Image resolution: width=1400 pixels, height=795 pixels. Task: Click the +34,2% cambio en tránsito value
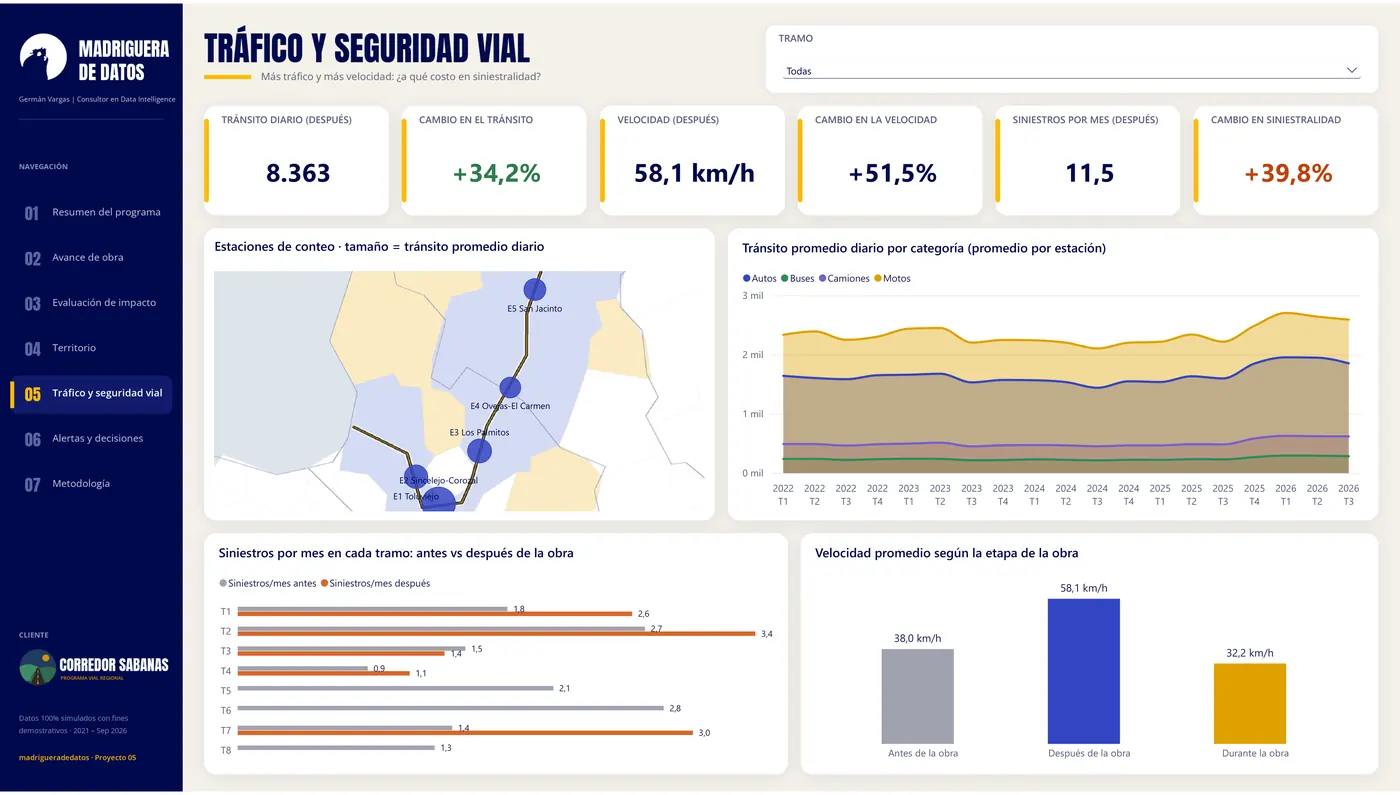click(496, 173)
